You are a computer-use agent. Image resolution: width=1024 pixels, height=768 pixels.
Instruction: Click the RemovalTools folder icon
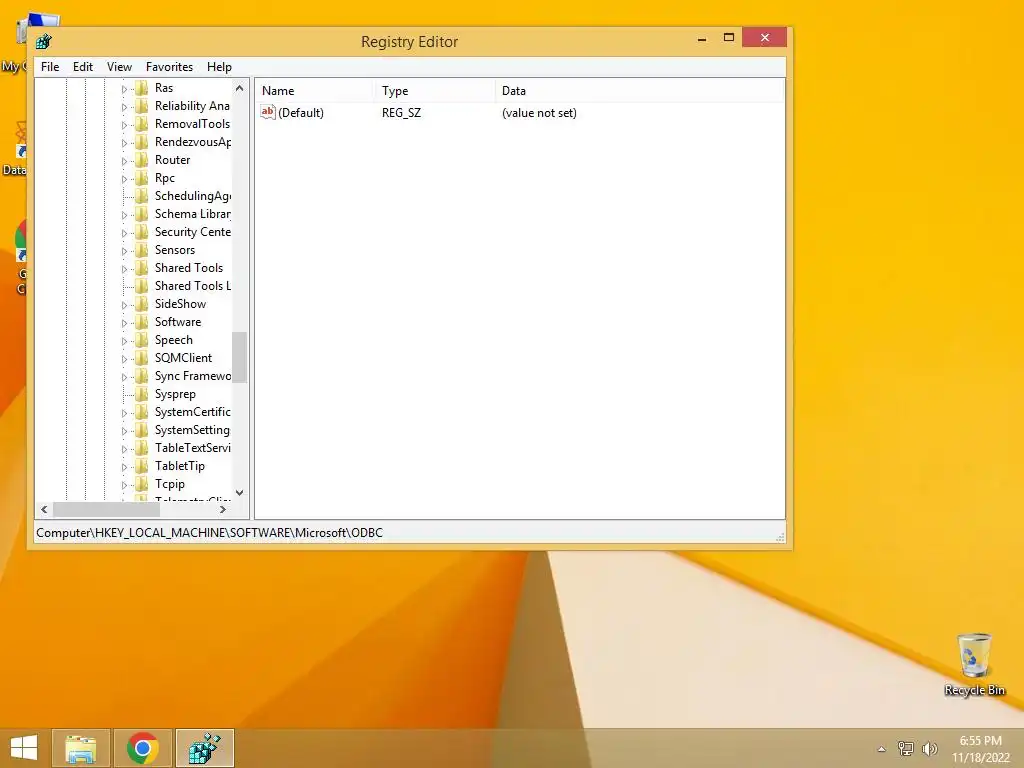(142, 124)
